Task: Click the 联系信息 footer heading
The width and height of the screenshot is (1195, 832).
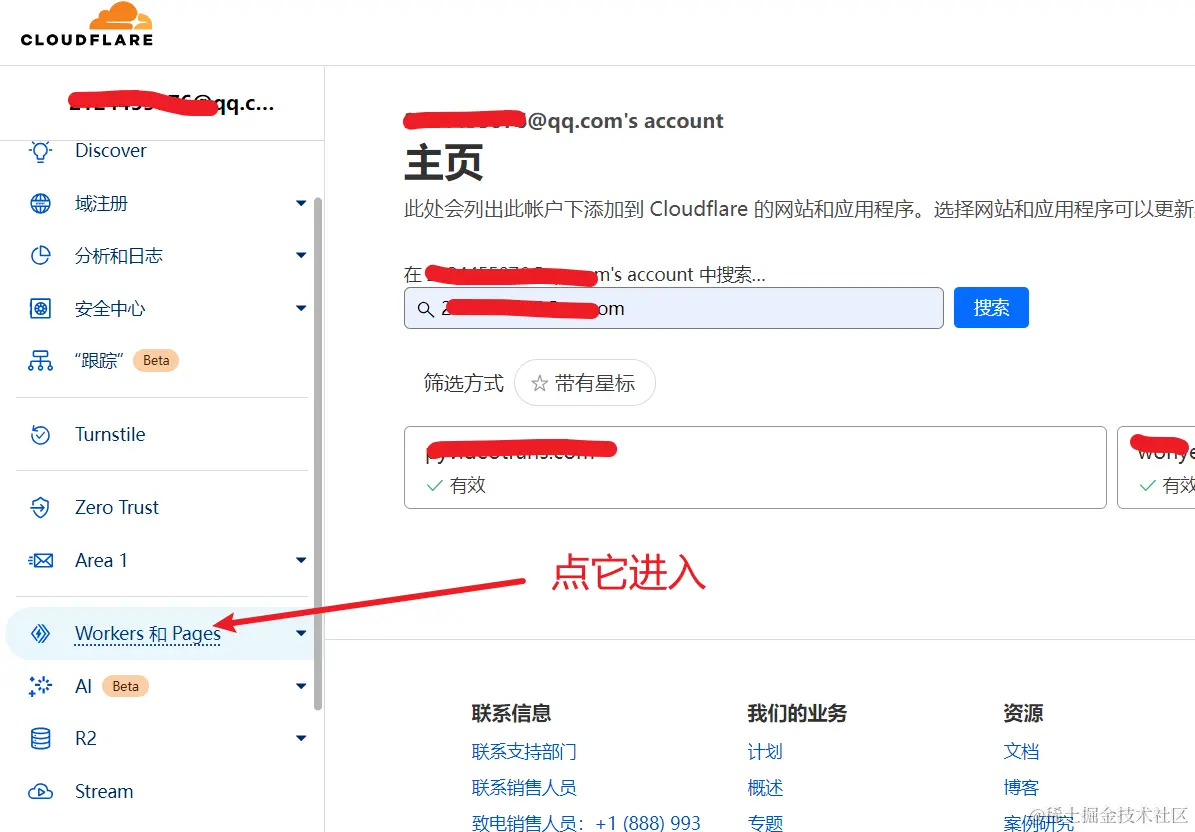Action: pos(511,713)
